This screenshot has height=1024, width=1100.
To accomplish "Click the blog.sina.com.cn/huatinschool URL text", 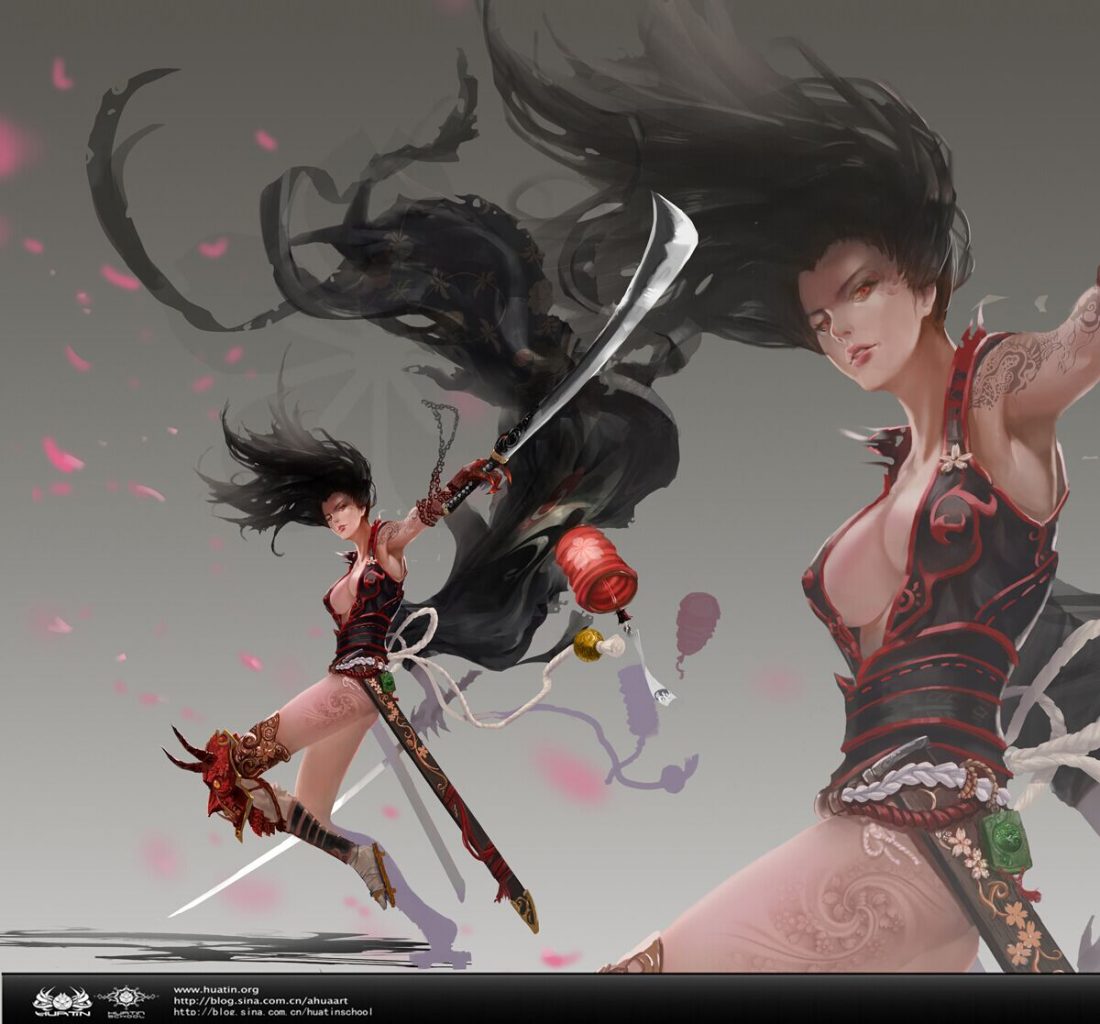I will click(x=273, y=1011).
